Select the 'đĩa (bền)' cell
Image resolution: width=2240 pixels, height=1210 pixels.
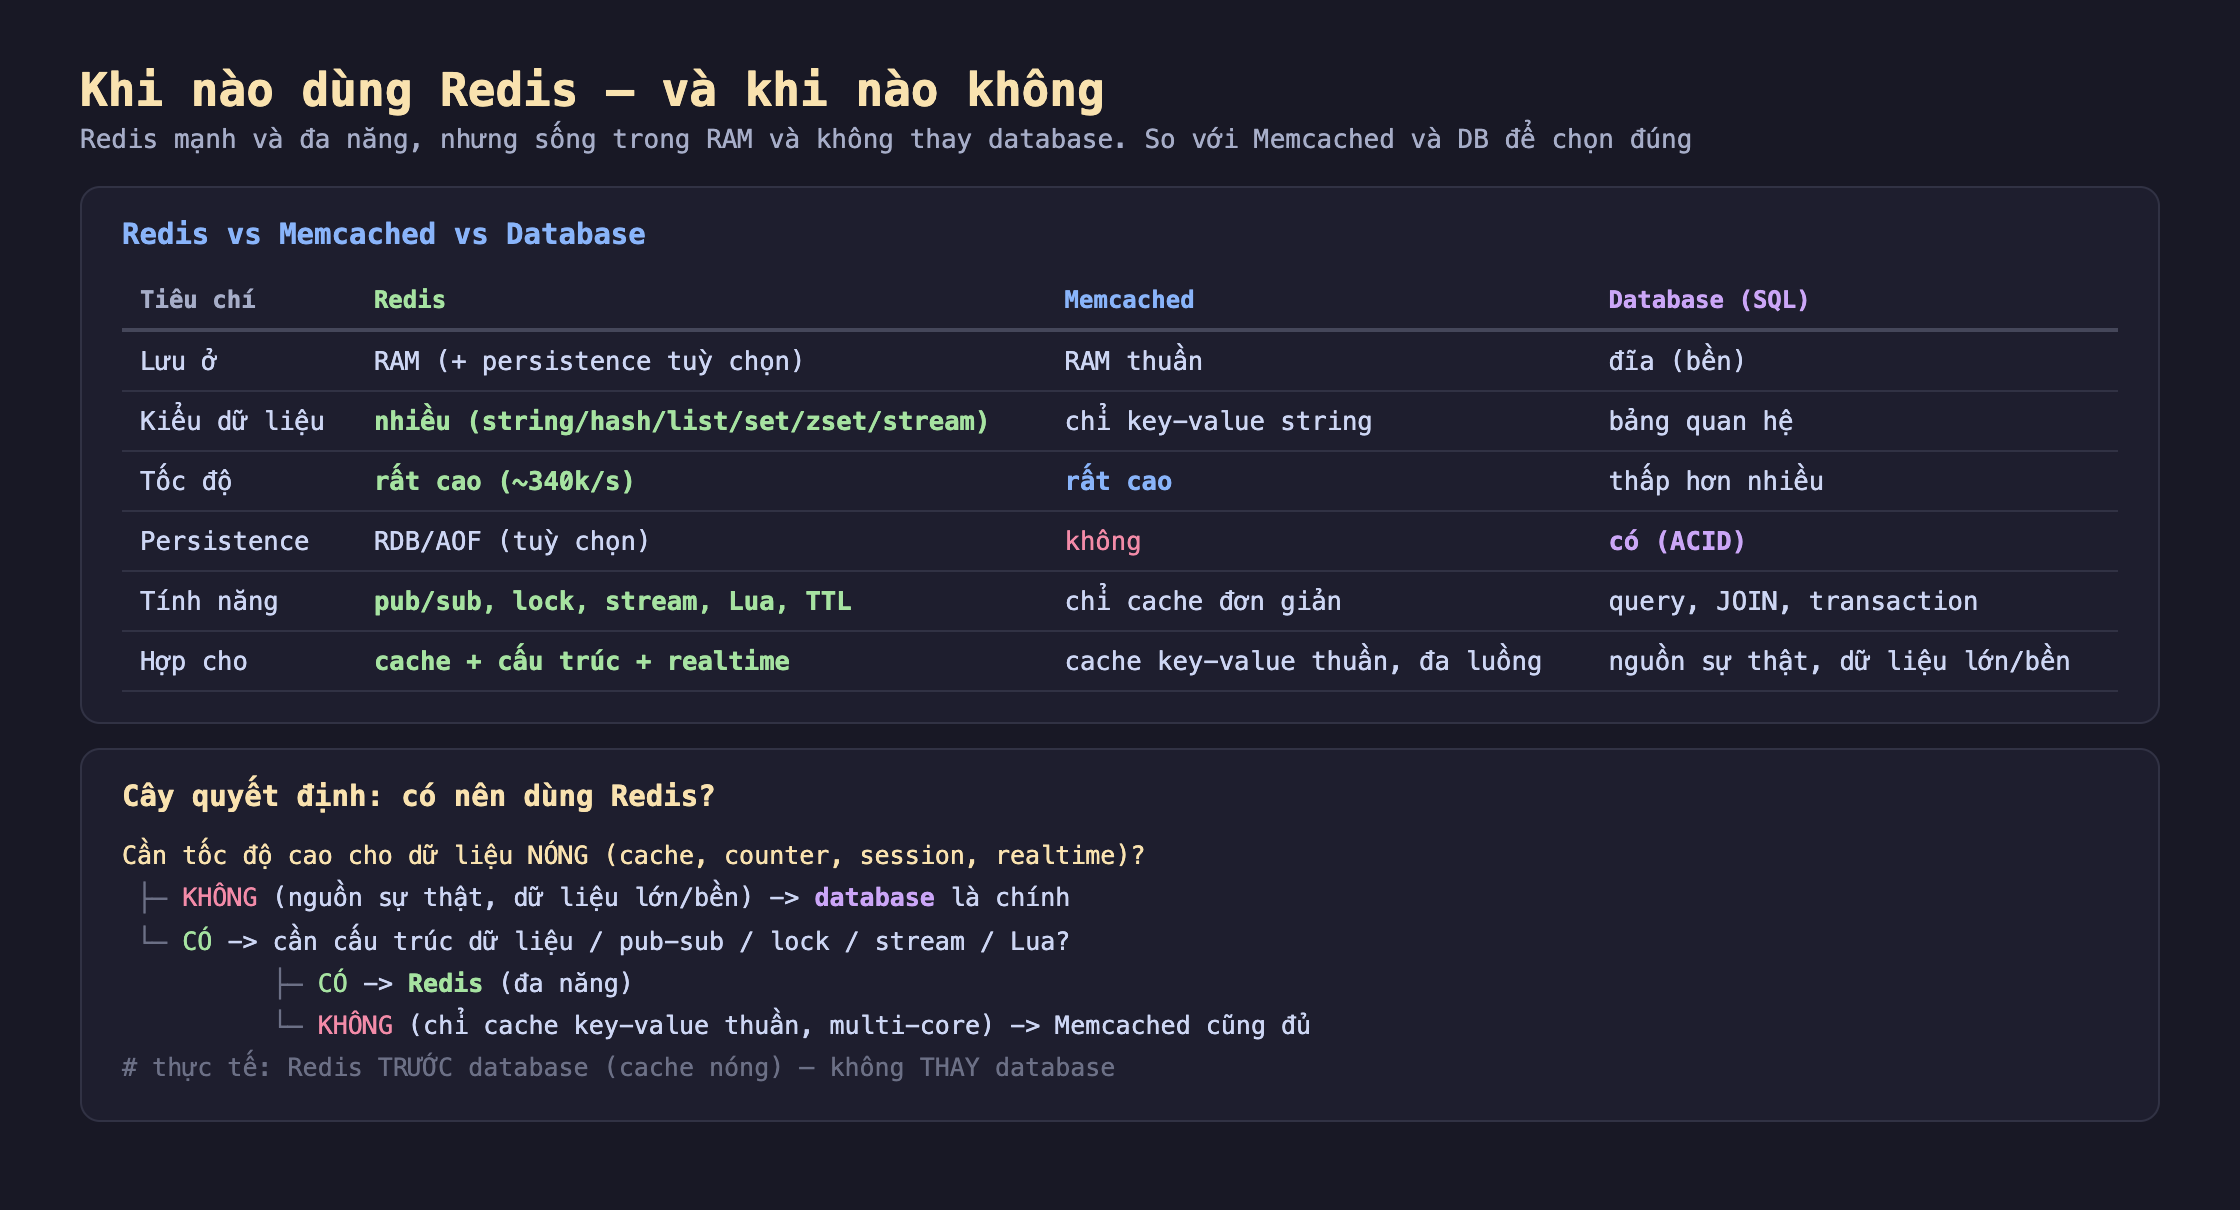1676,361
